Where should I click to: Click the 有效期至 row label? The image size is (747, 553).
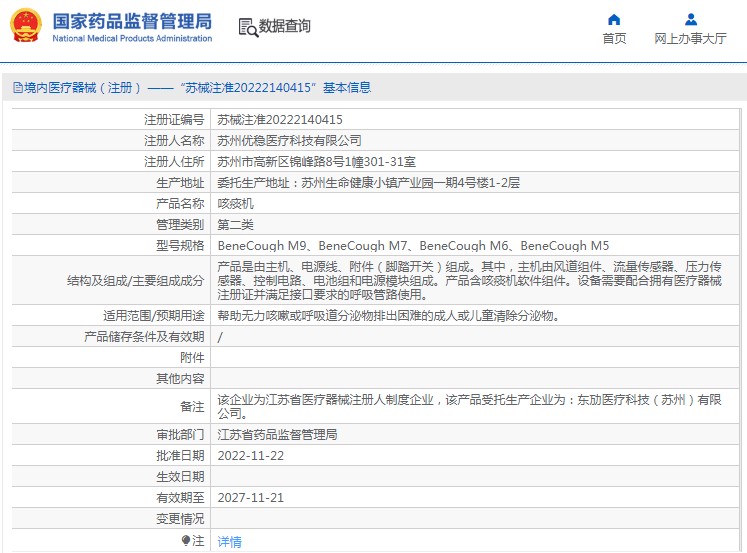point(180,498)
